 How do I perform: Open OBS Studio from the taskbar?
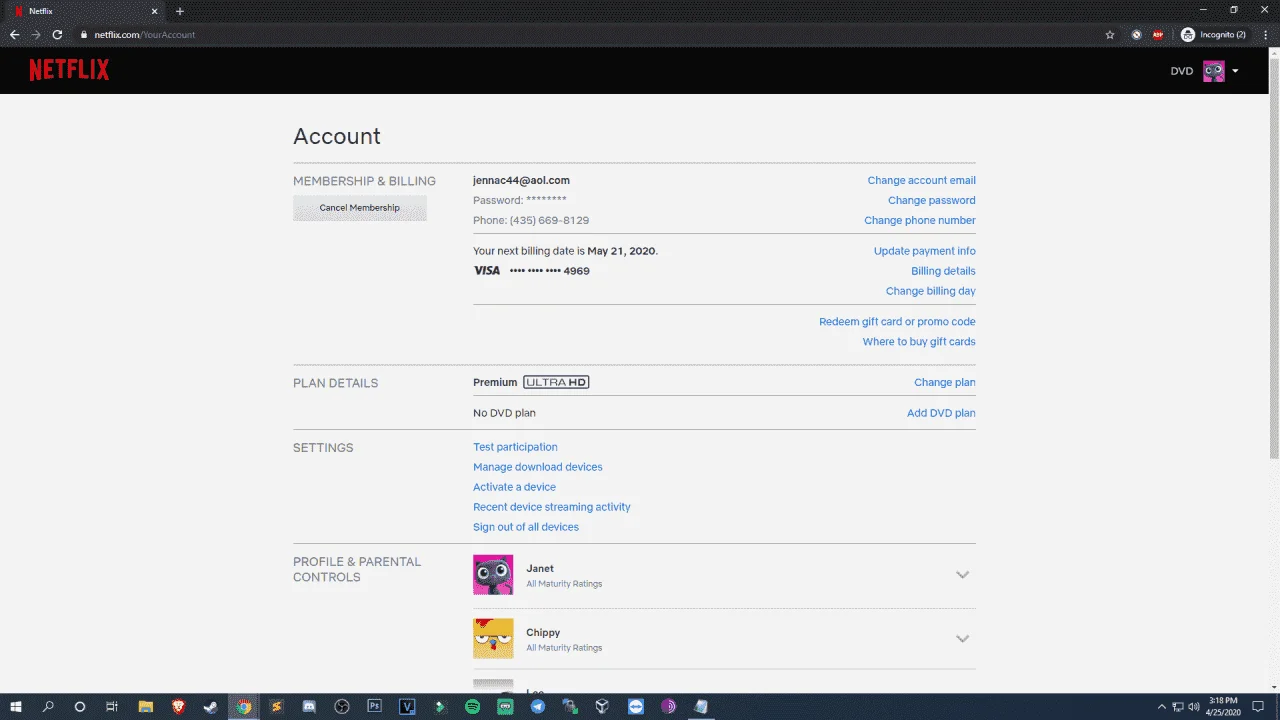pos(342,706)
